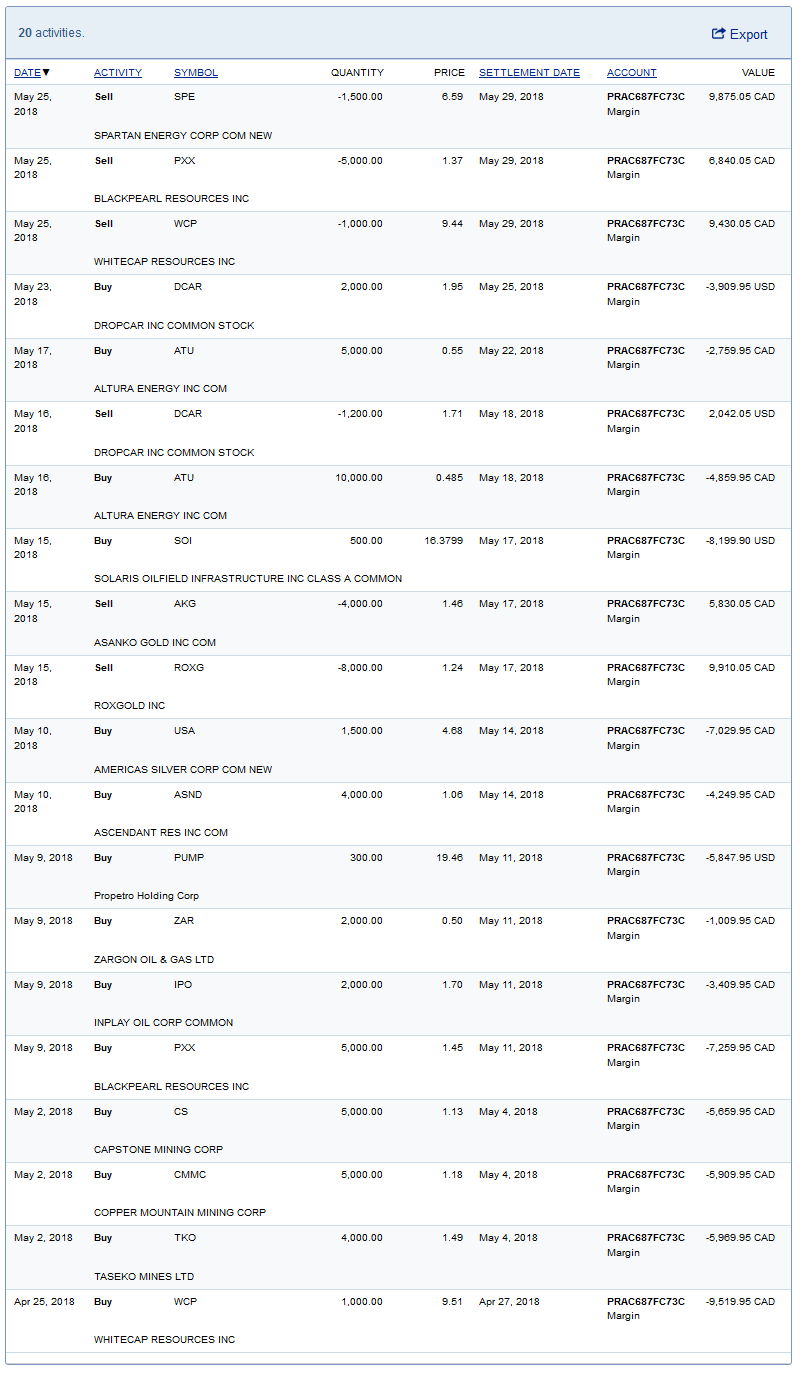
Task: Click the Quantity column header
Action: [x=357, y=73]
